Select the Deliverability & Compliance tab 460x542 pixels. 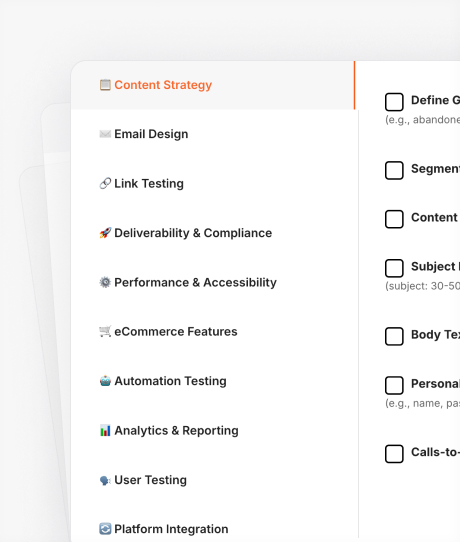point(215,233)
